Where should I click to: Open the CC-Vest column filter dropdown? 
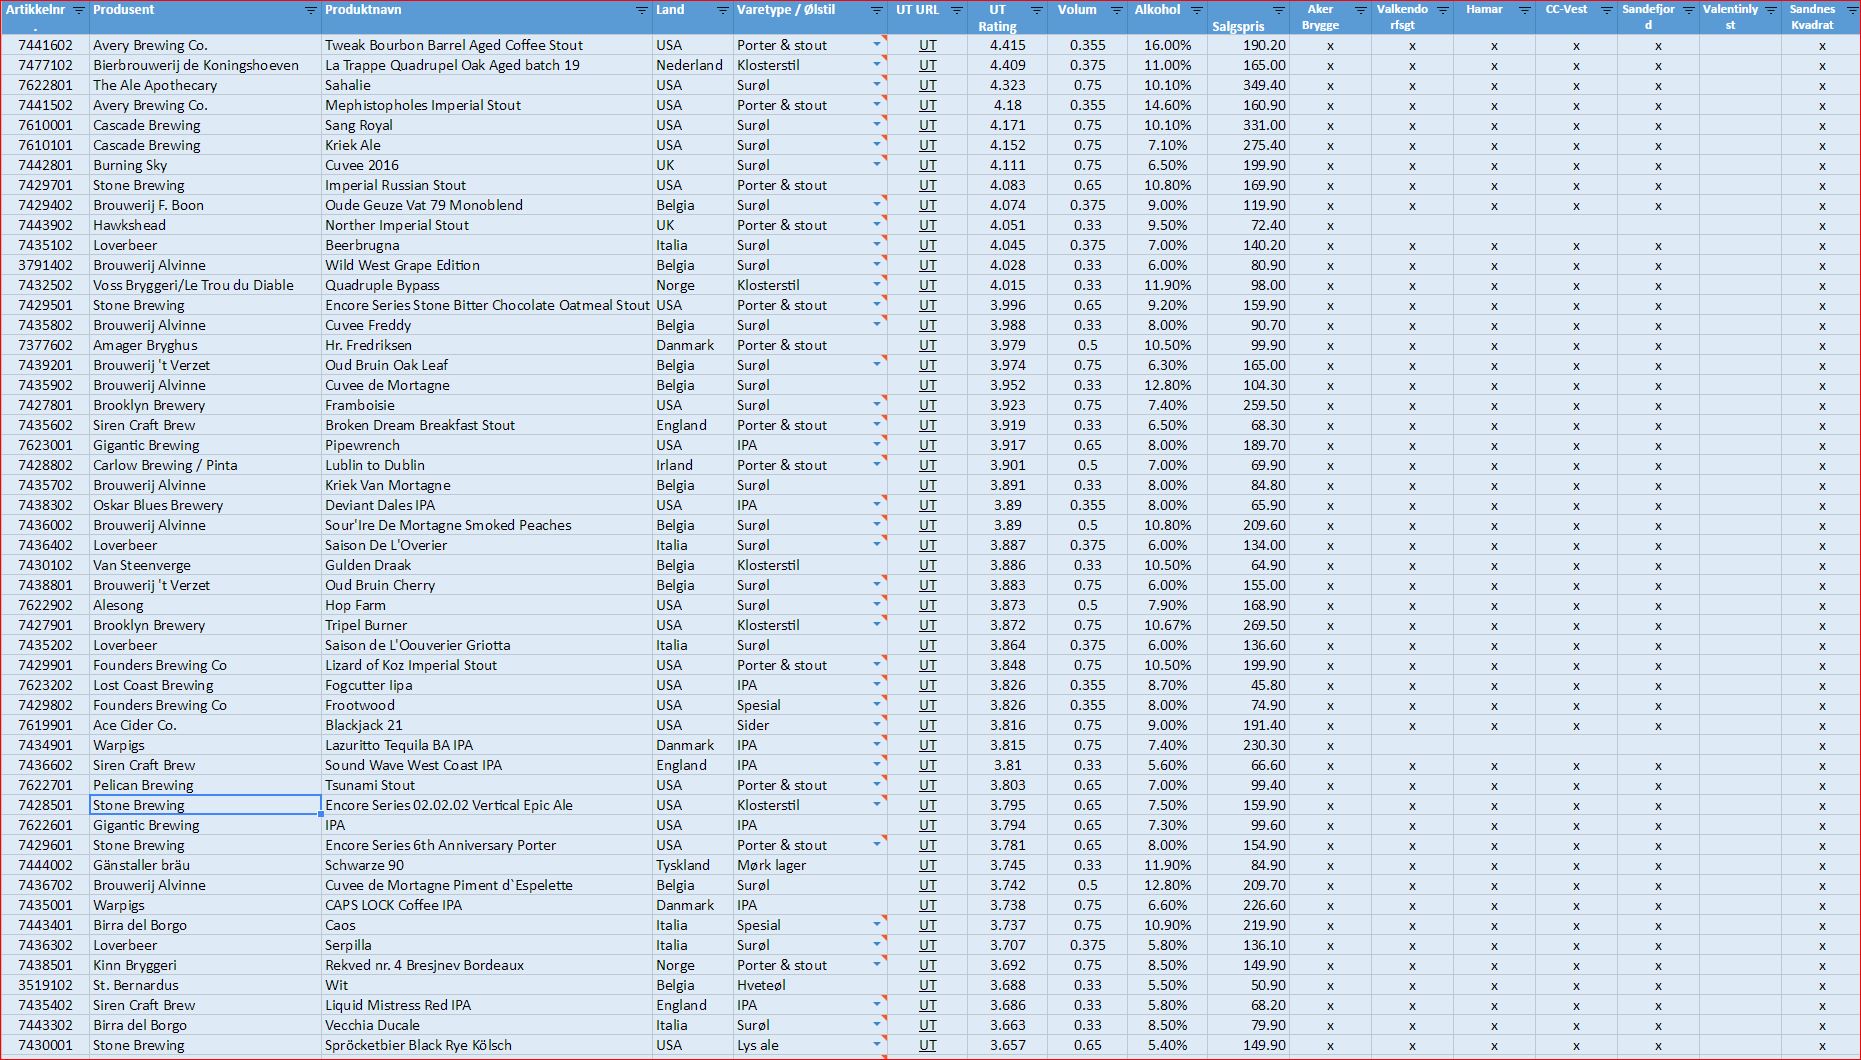tap(1606, 10)
